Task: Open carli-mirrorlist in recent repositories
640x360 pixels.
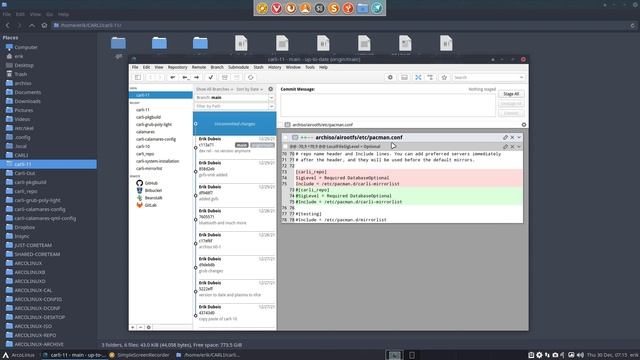Action: point(149,168)
